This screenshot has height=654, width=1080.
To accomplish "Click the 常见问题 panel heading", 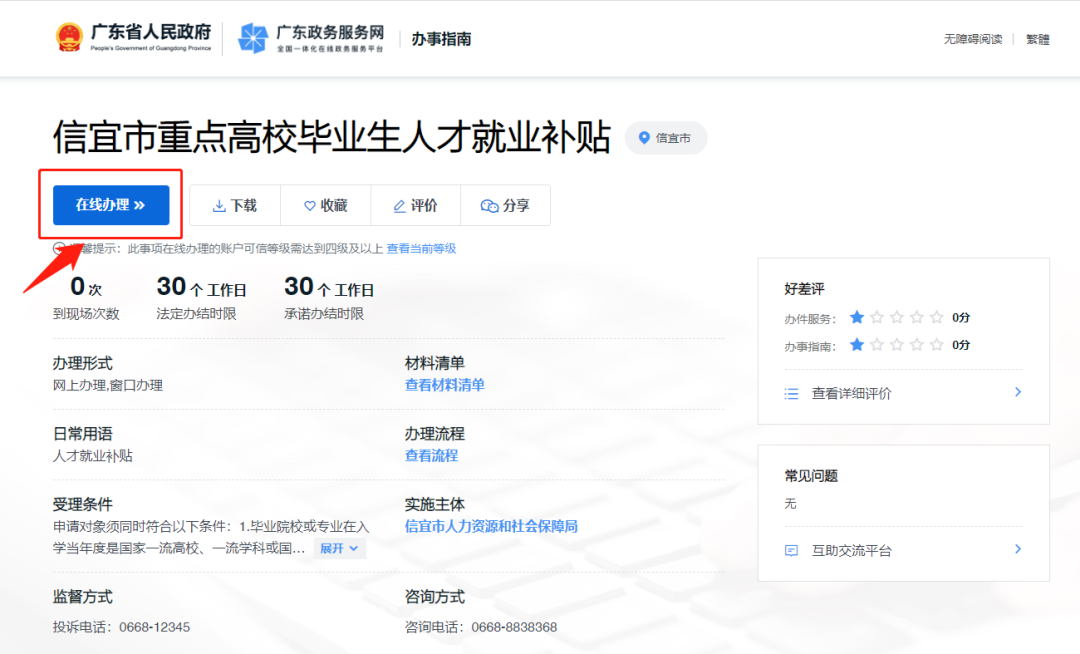I will pyautogui.click(x=811, y=476).
